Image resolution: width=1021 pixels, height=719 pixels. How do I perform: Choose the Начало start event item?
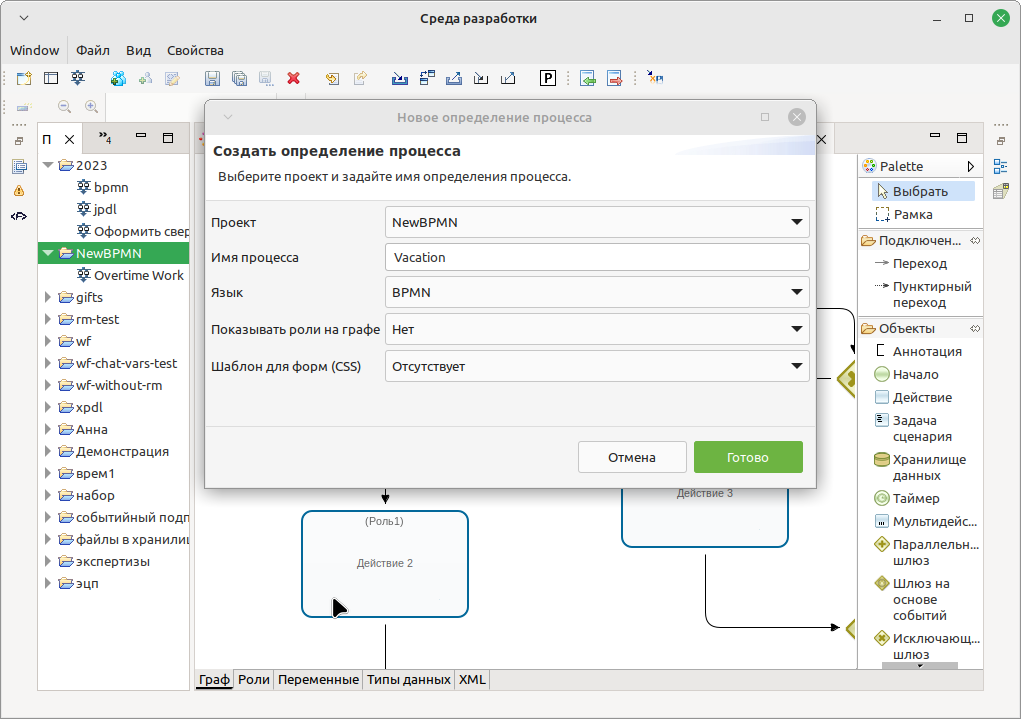point(908,374)
